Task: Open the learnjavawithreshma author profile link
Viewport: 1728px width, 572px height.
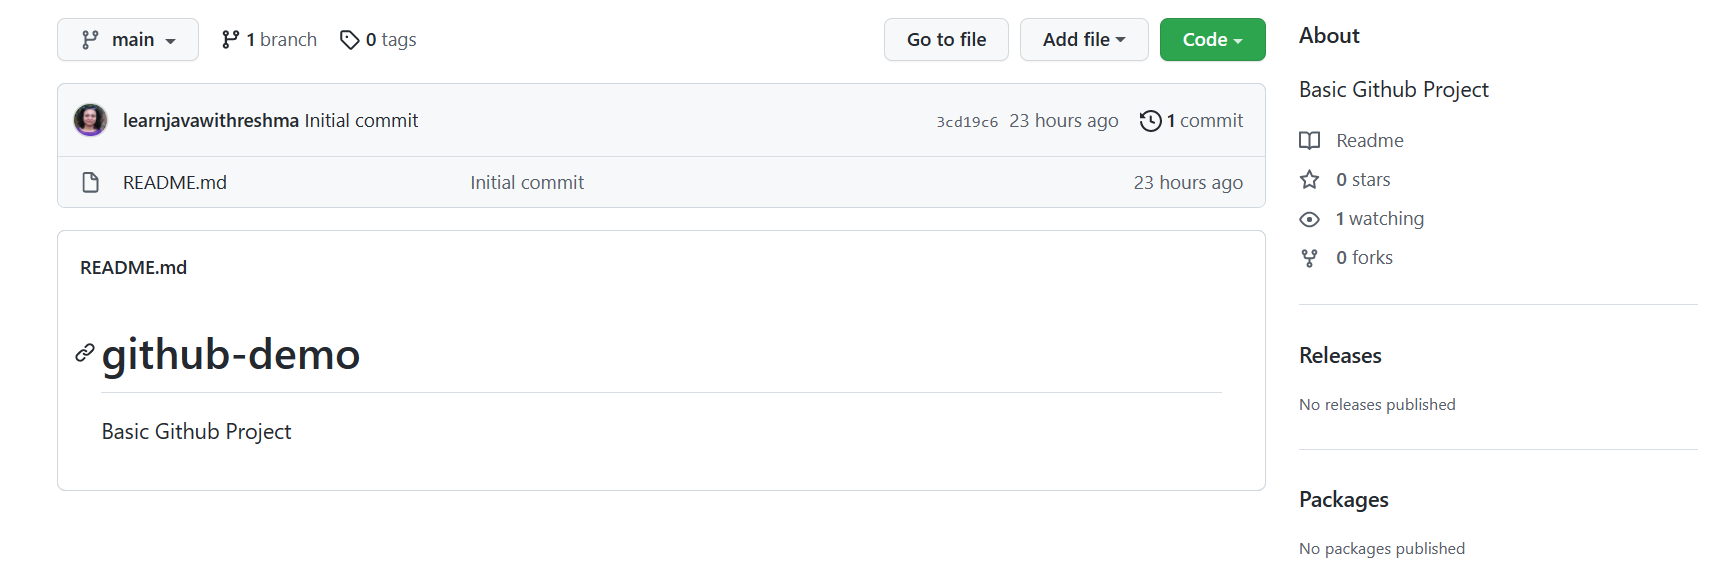Action: point(210,120)
